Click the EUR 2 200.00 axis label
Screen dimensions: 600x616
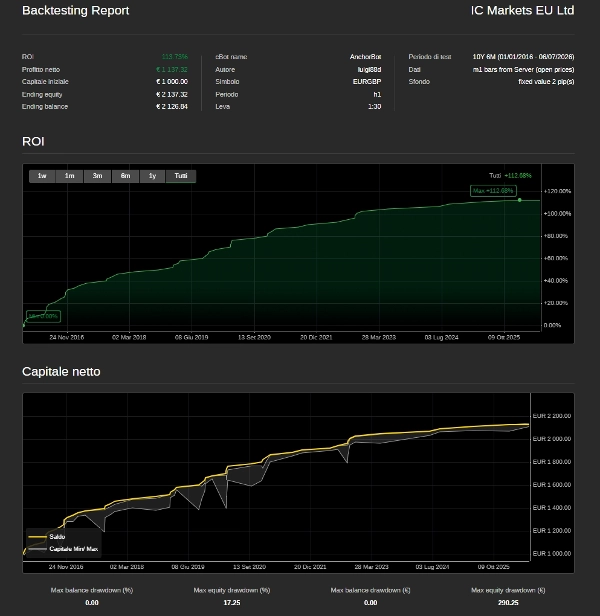552,416
